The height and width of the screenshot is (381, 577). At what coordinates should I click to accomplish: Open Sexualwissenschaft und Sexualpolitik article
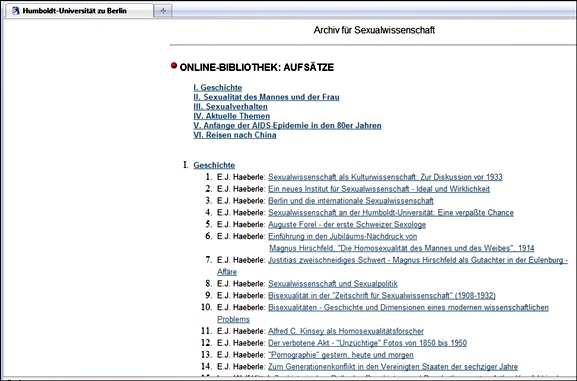(x=333, y=284)
